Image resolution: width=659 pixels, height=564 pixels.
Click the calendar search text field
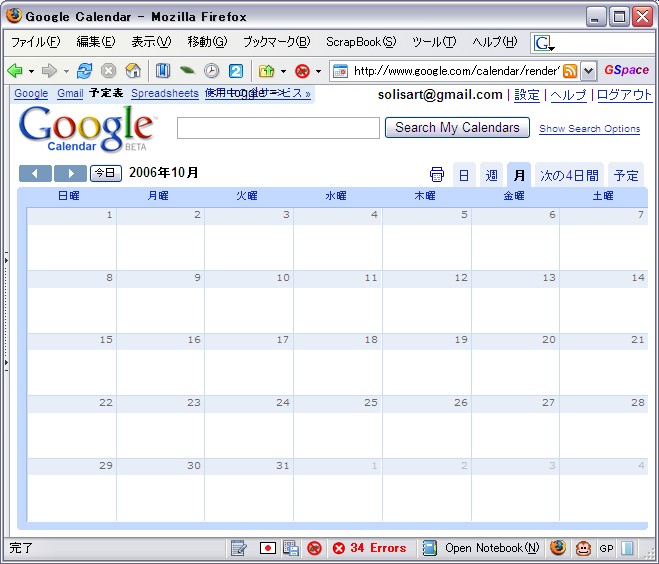pyautogui.click(x=278, y=128)
